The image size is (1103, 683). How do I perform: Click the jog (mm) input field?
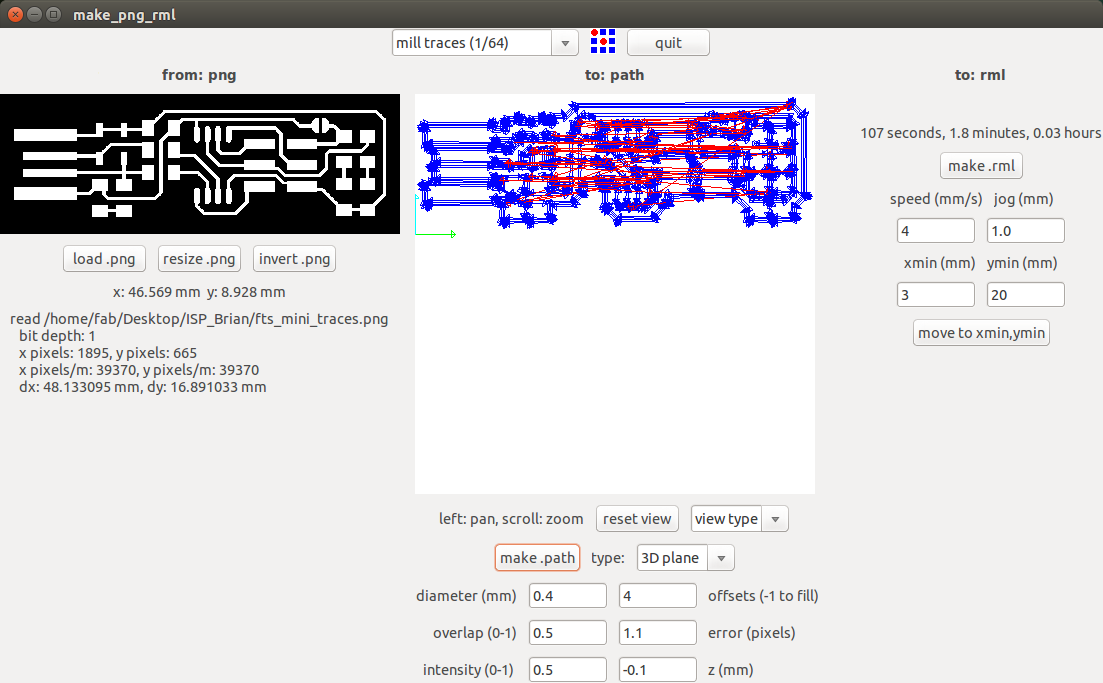pos(1026,231)
